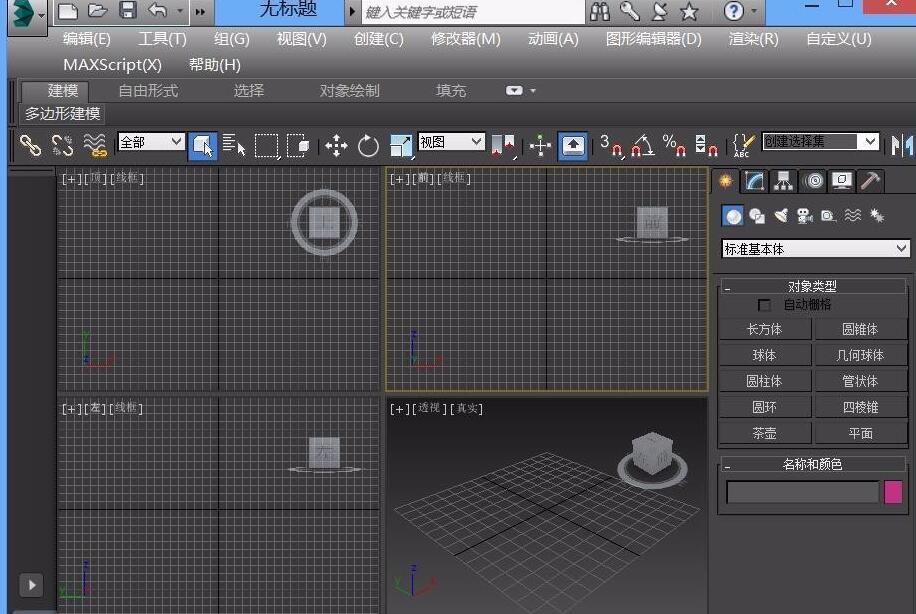Choose the Select and Rotate tool
Image resolution: width=916 pixels, height=614 pixels.
tap(368, 146)
